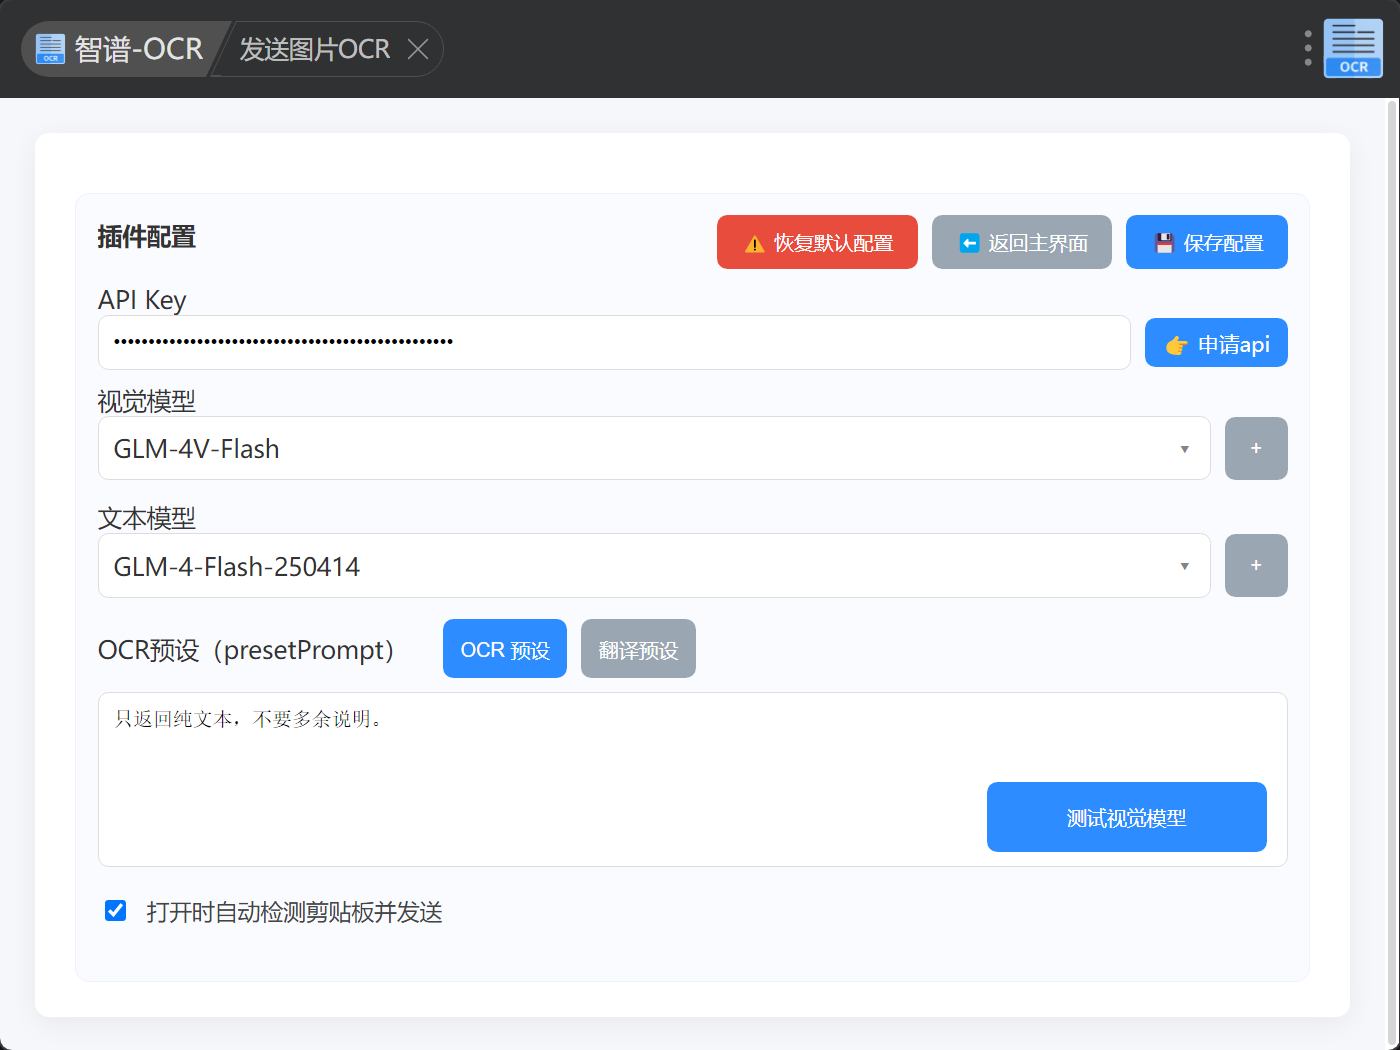This screenshot has width=1400, height=1050.
Task: Add a new text model with plus button
Action: coord(1255,565)
